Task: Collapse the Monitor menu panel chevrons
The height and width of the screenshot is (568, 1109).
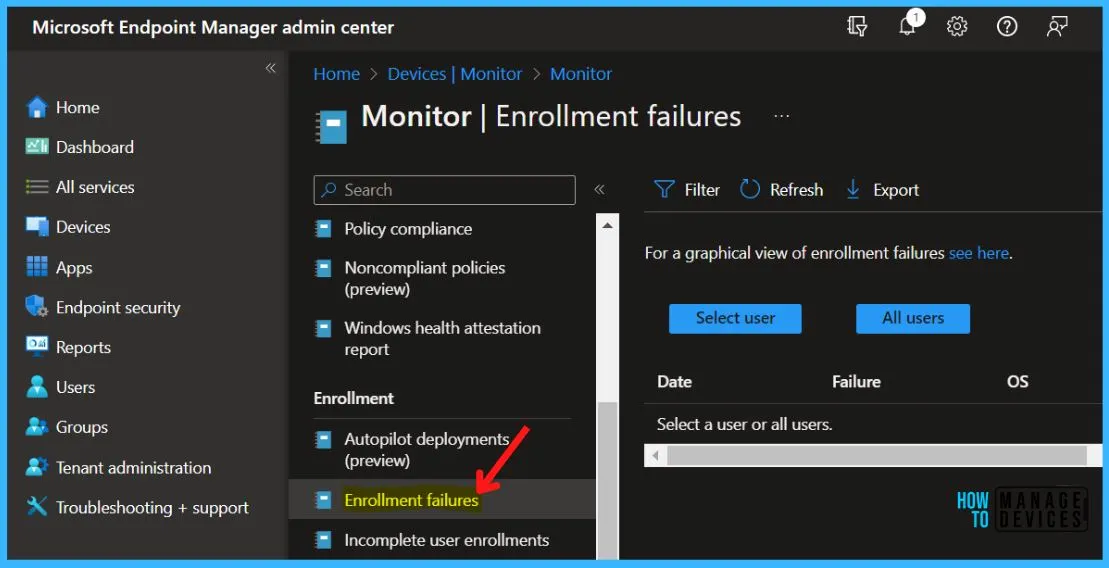Action: click(599, 190)
